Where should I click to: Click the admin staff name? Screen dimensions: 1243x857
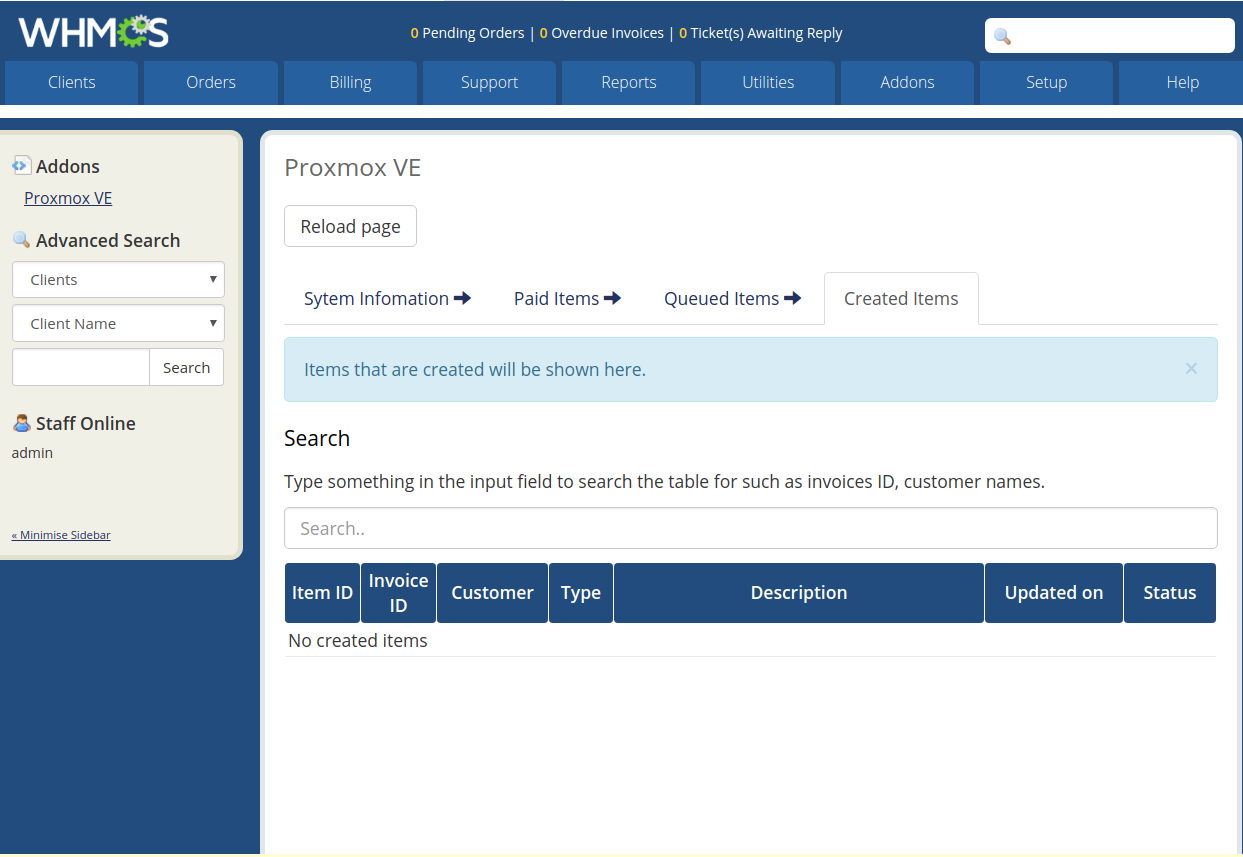[x=32, y=453]
